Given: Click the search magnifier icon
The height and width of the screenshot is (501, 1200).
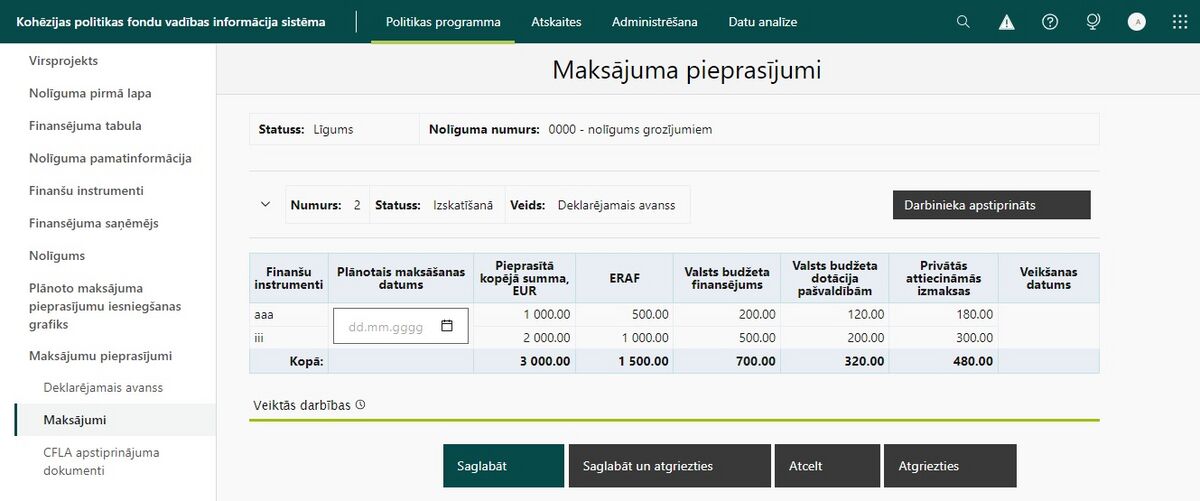Looking at the screenshot, I should (963, 21).
